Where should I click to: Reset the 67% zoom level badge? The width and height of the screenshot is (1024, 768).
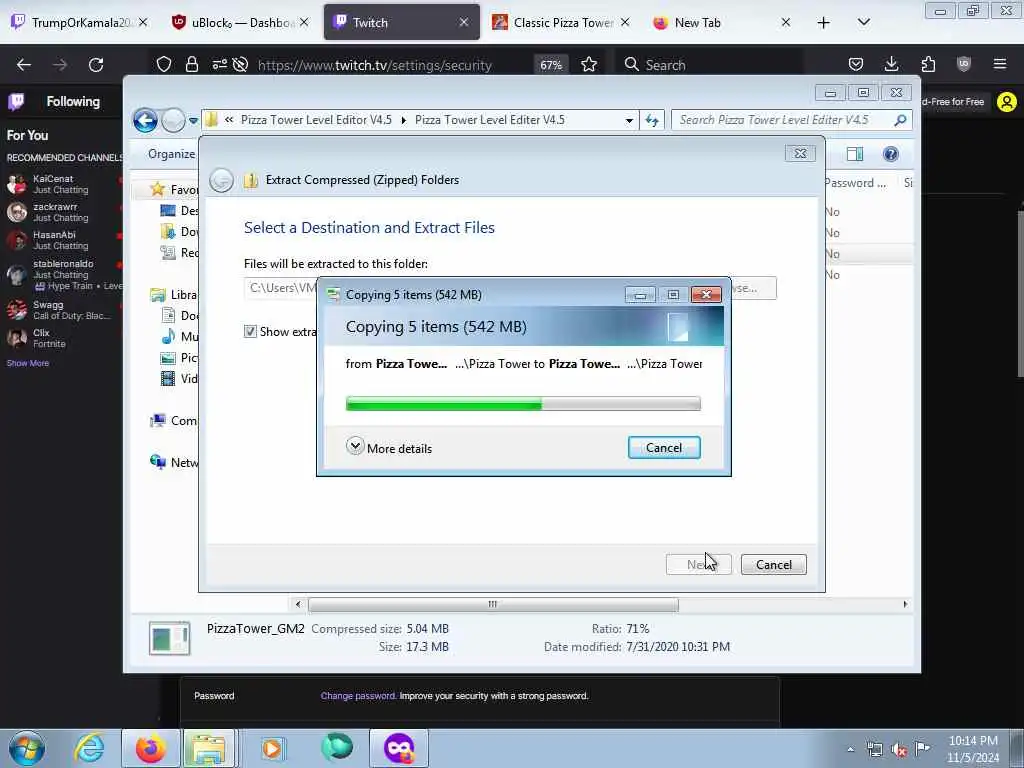tap(551, 65)
